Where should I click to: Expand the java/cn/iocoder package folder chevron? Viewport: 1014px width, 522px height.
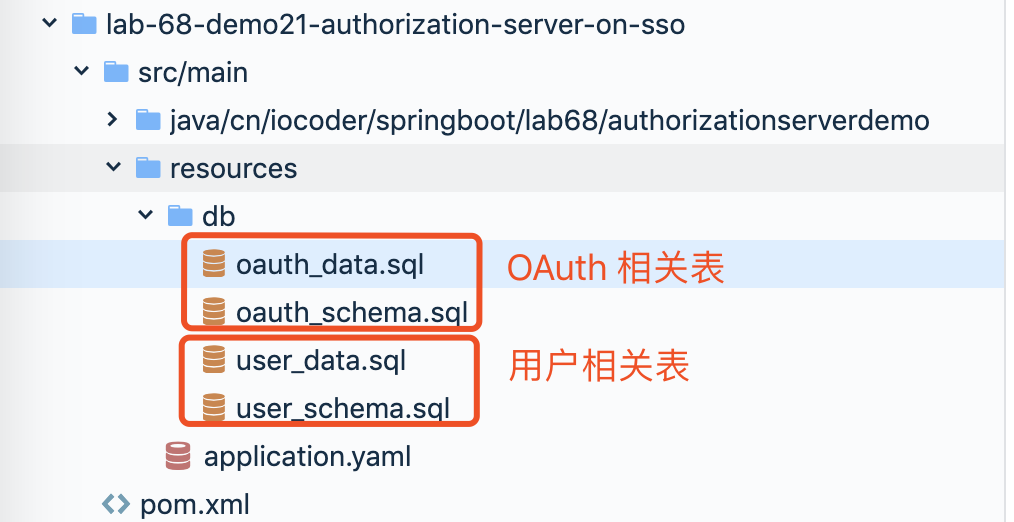click(113, 120)
